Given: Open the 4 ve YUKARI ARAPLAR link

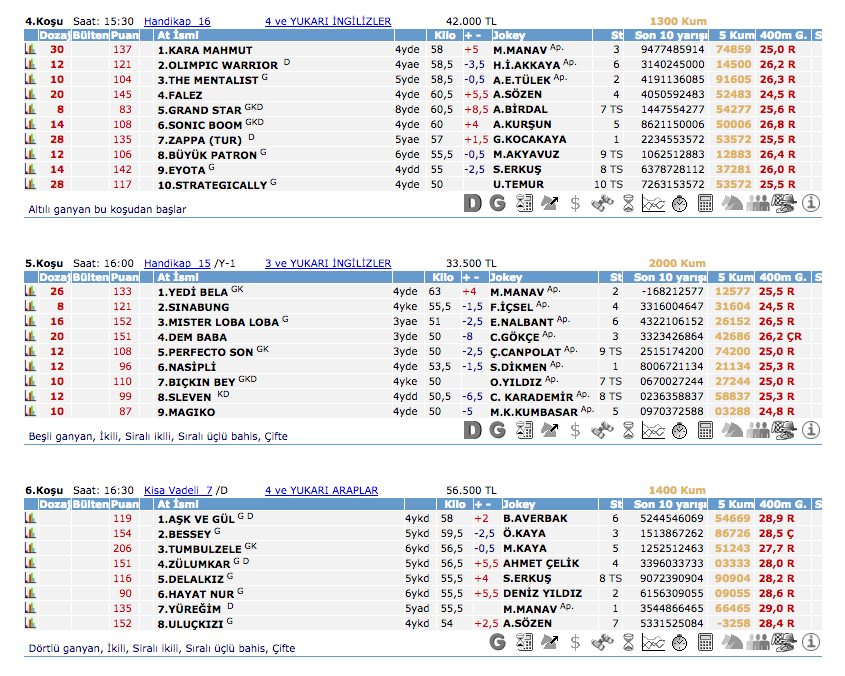Looking at the screenshot, I should pos(321,491).
